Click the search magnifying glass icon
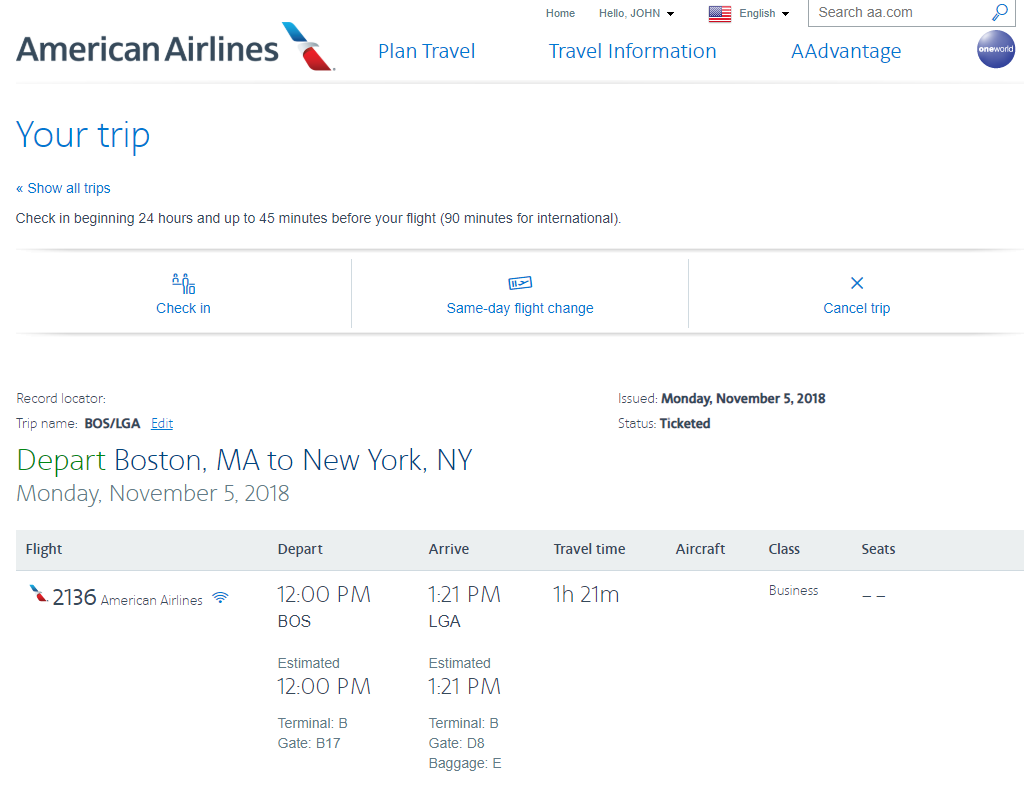Image resolution: width=1024 pixels, height=795 pixels. click(x=1000, y=13)
